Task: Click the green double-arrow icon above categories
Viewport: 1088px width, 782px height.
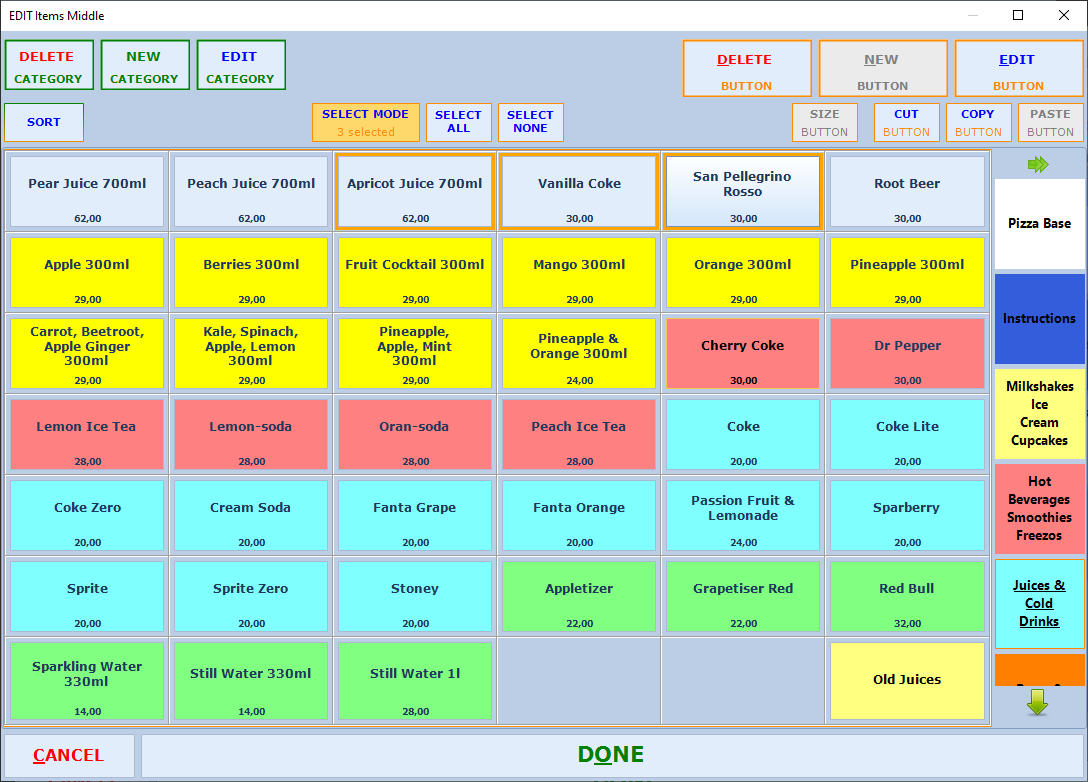Action: pos(1038,165)
